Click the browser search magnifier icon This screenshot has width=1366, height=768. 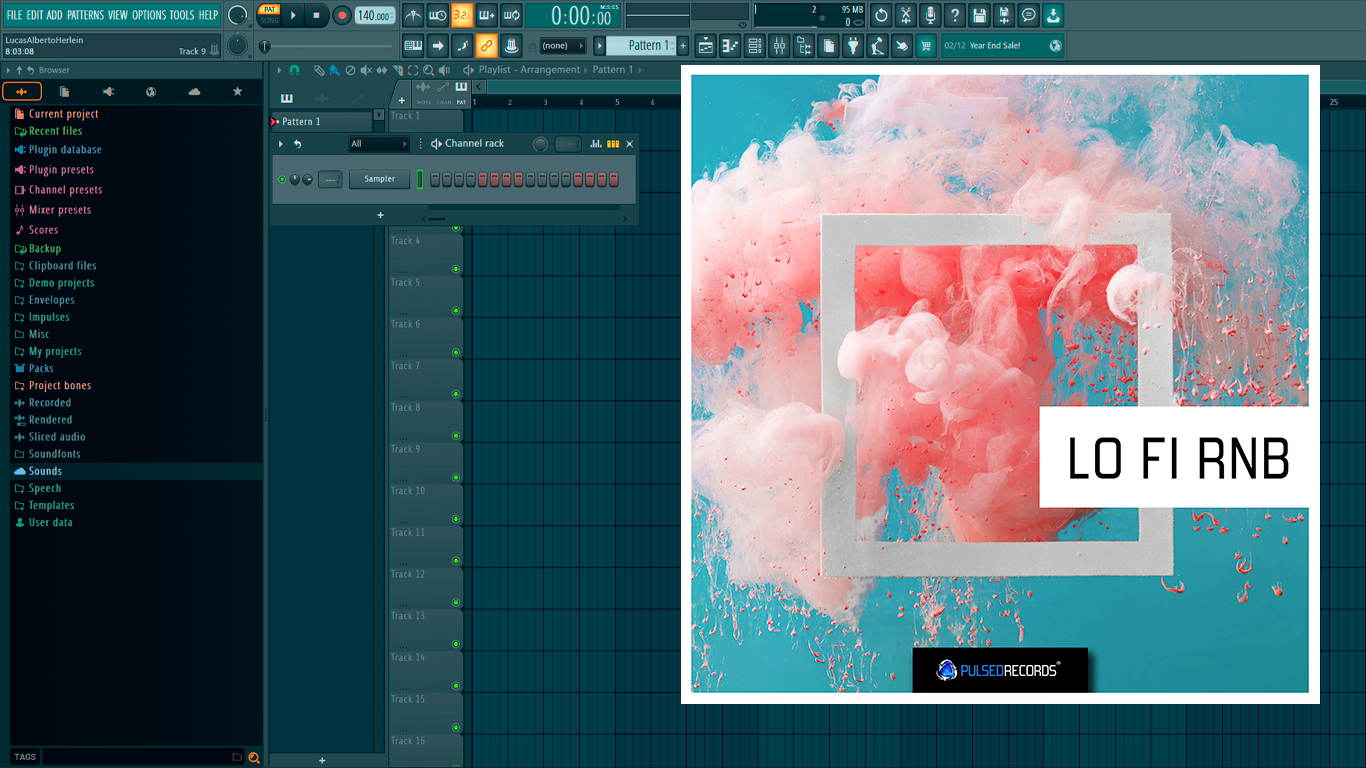coord(254,757)
